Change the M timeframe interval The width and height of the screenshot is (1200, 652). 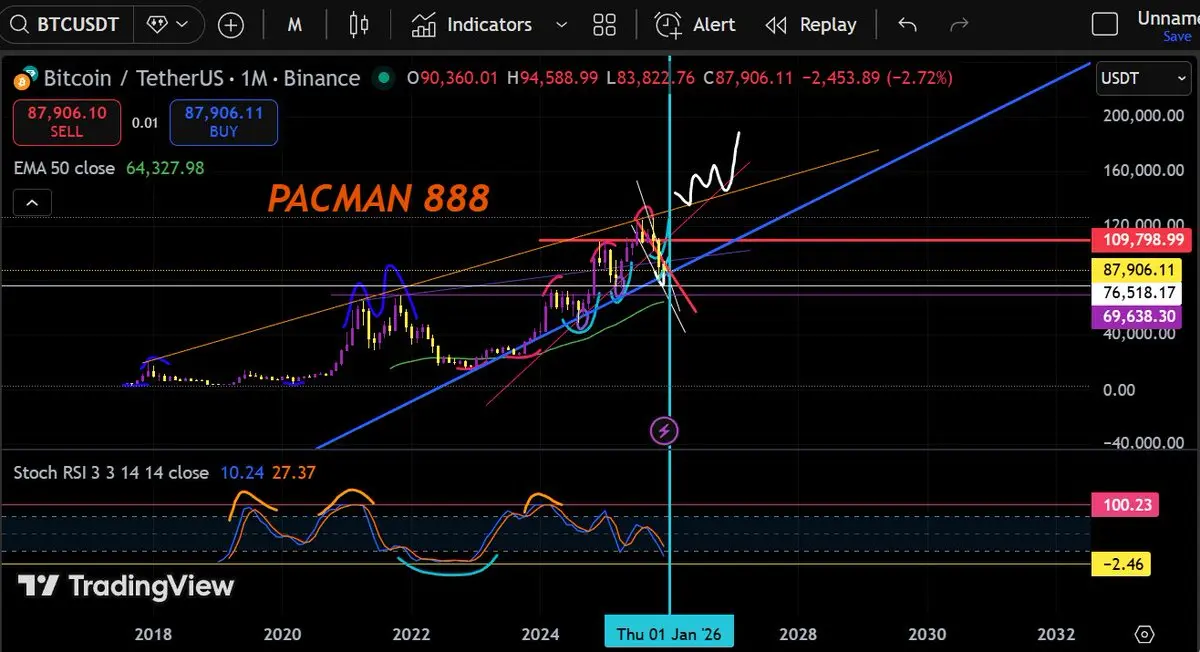click(x=295, y=25)
